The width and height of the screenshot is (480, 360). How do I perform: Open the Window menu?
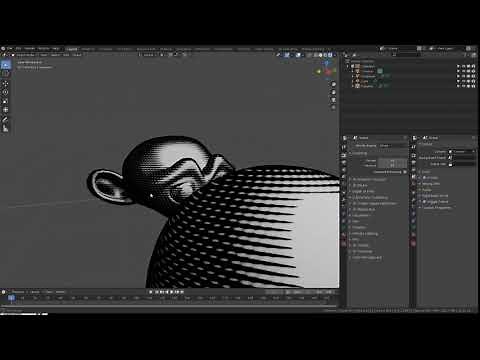(43, 49)
